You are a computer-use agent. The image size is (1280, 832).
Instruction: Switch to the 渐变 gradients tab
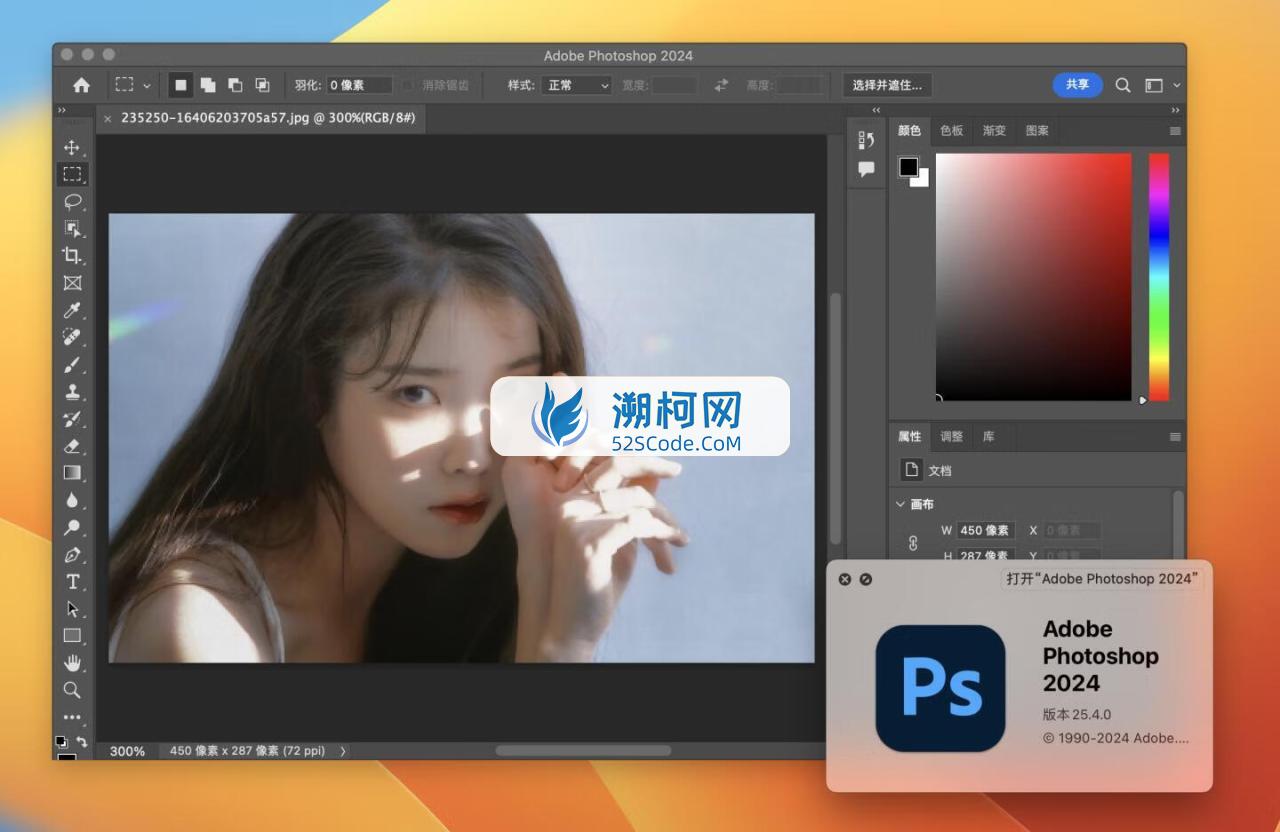click(994, 131)
